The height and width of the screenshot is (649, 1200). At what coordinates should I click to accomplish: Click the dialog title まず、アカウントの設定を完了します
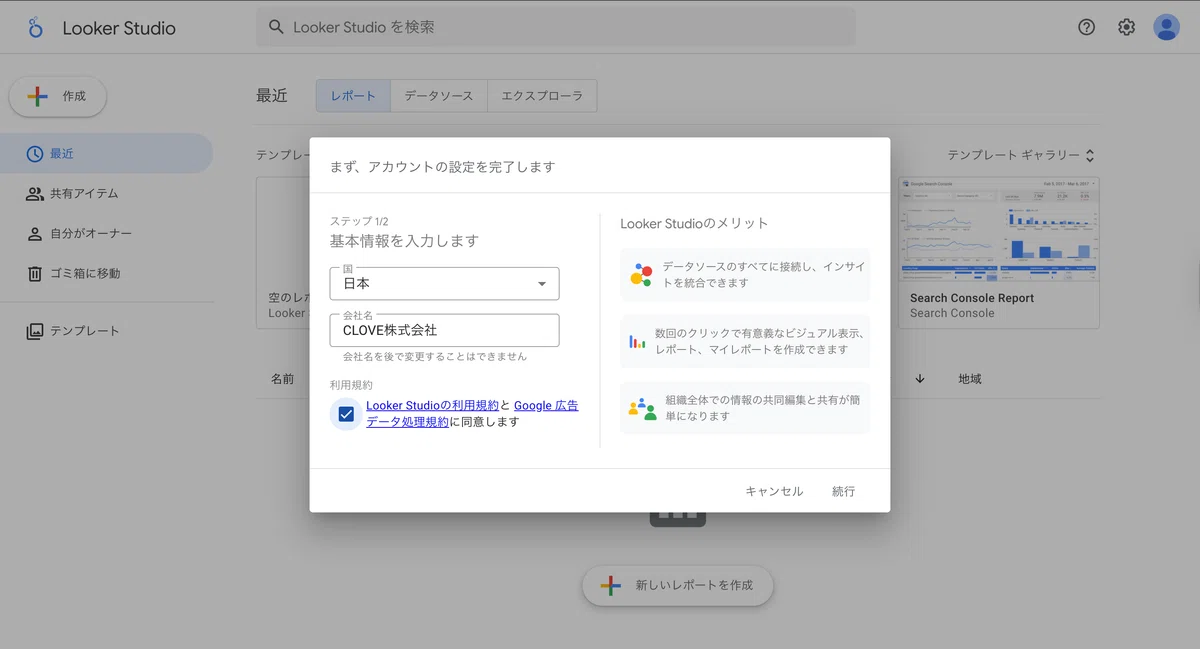[x=442, y=167]
